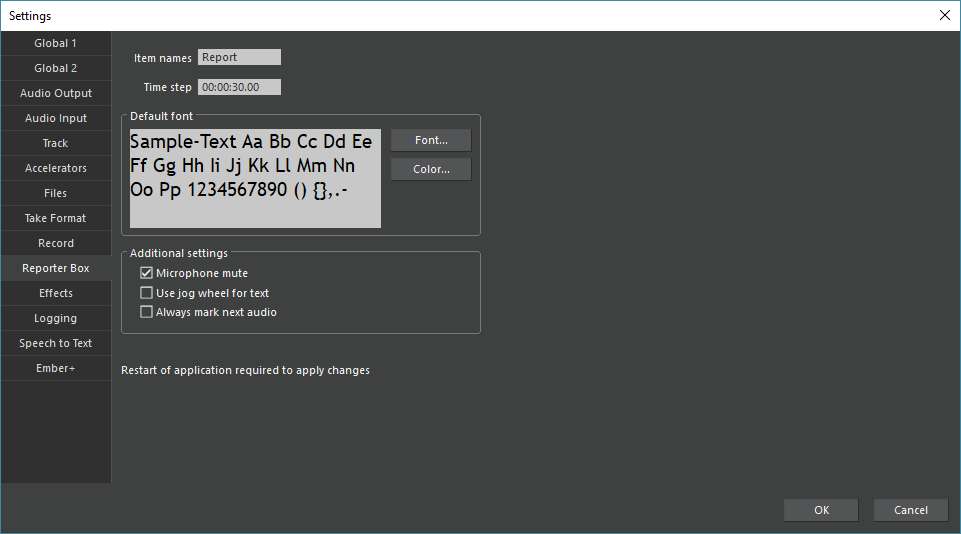Select the Audio Output tab

[55, 93]
